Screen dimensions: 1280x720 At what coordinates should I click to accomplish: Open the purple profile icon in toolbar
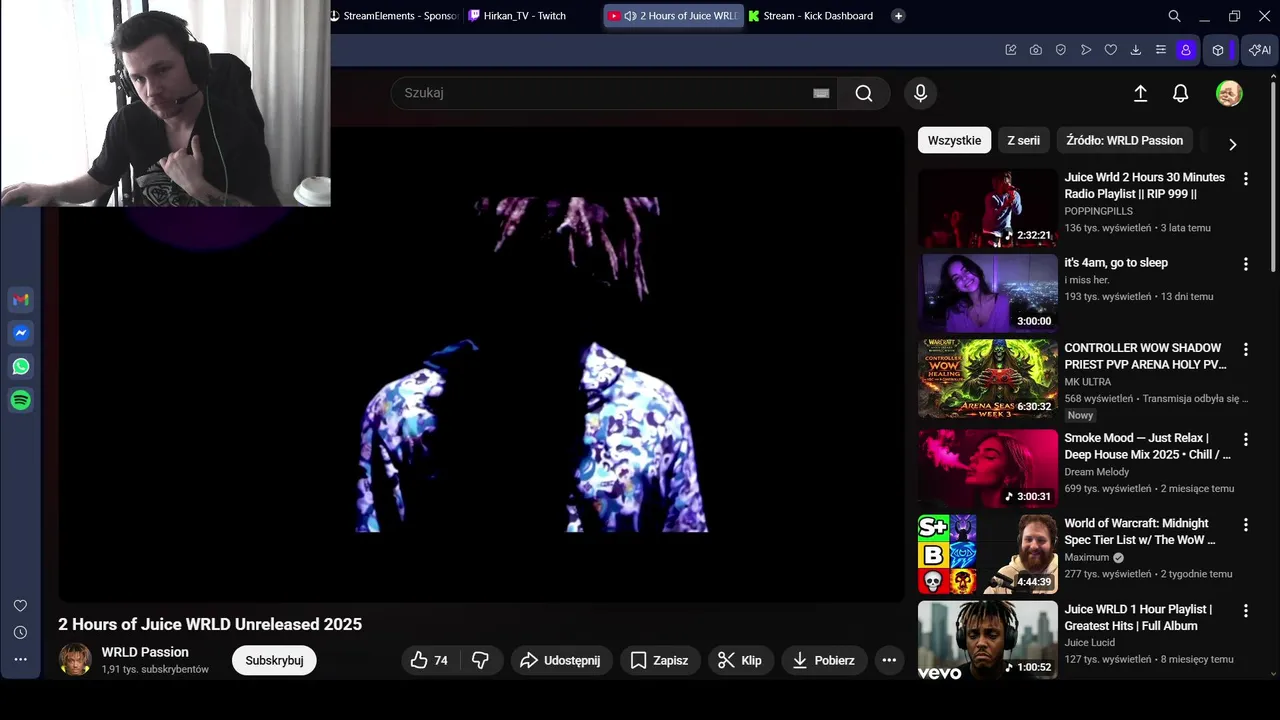click(1186, 50)
